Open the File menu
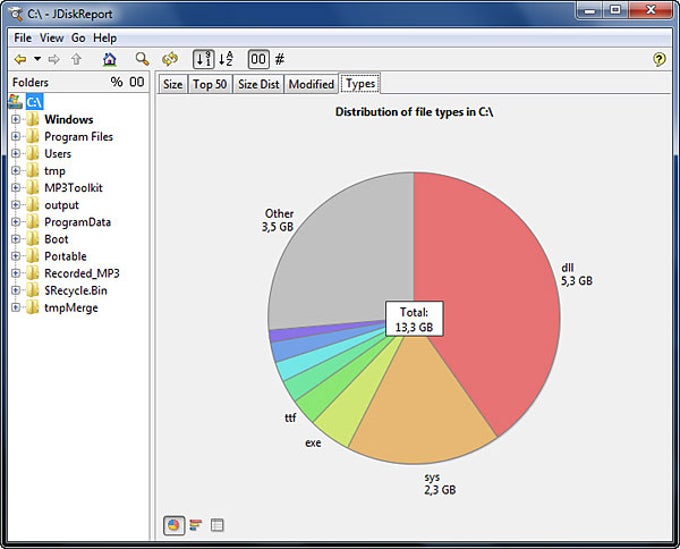The image size is (680, 549). [x=23, y=38]
